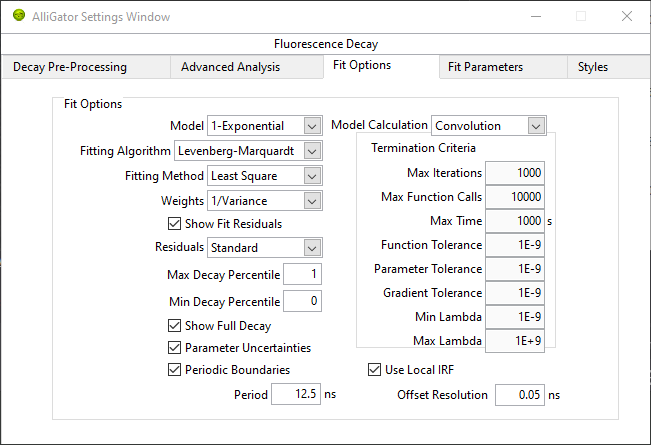The width and height of the screenshot is (651, 445).
Task: Click the Period value field 12.5
Action: click(296, 394)
